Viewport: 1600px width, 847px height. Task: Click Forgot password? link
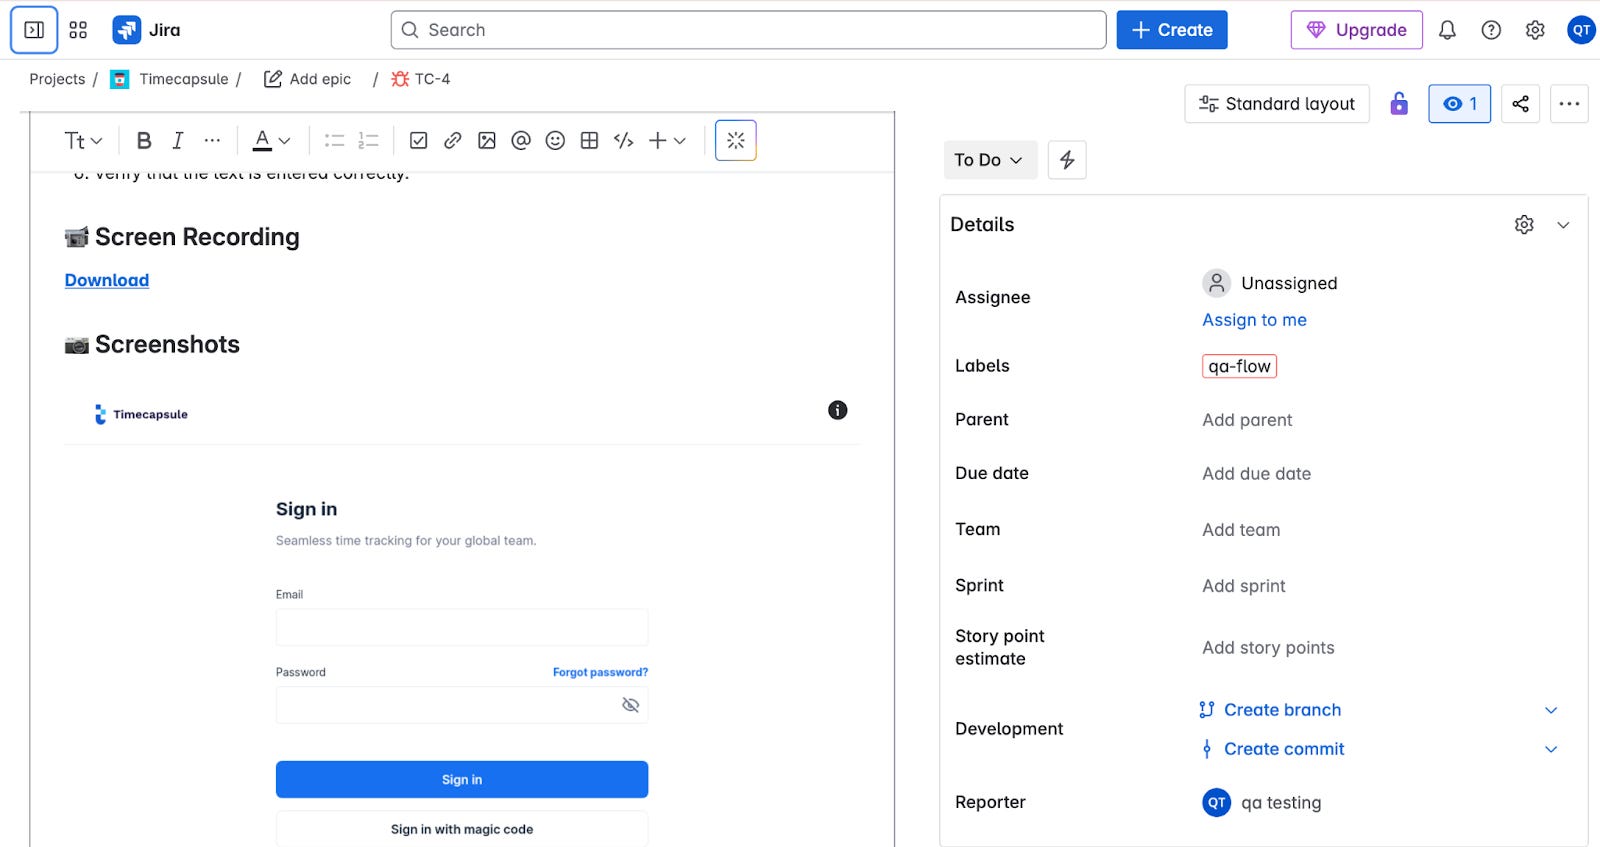(600, 672)
